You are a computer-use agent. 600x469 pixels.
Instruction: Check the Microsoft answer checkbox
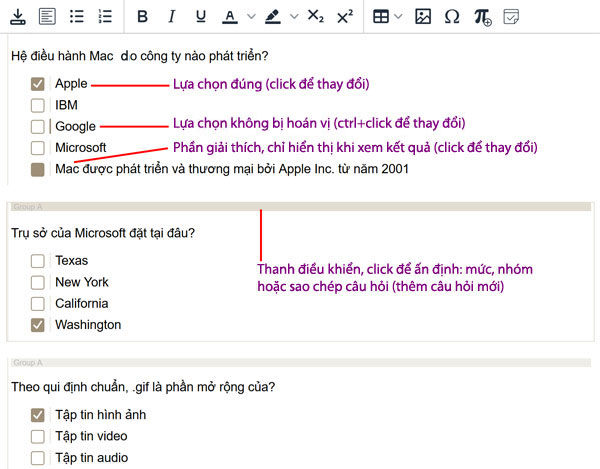(x=38, y=148)
